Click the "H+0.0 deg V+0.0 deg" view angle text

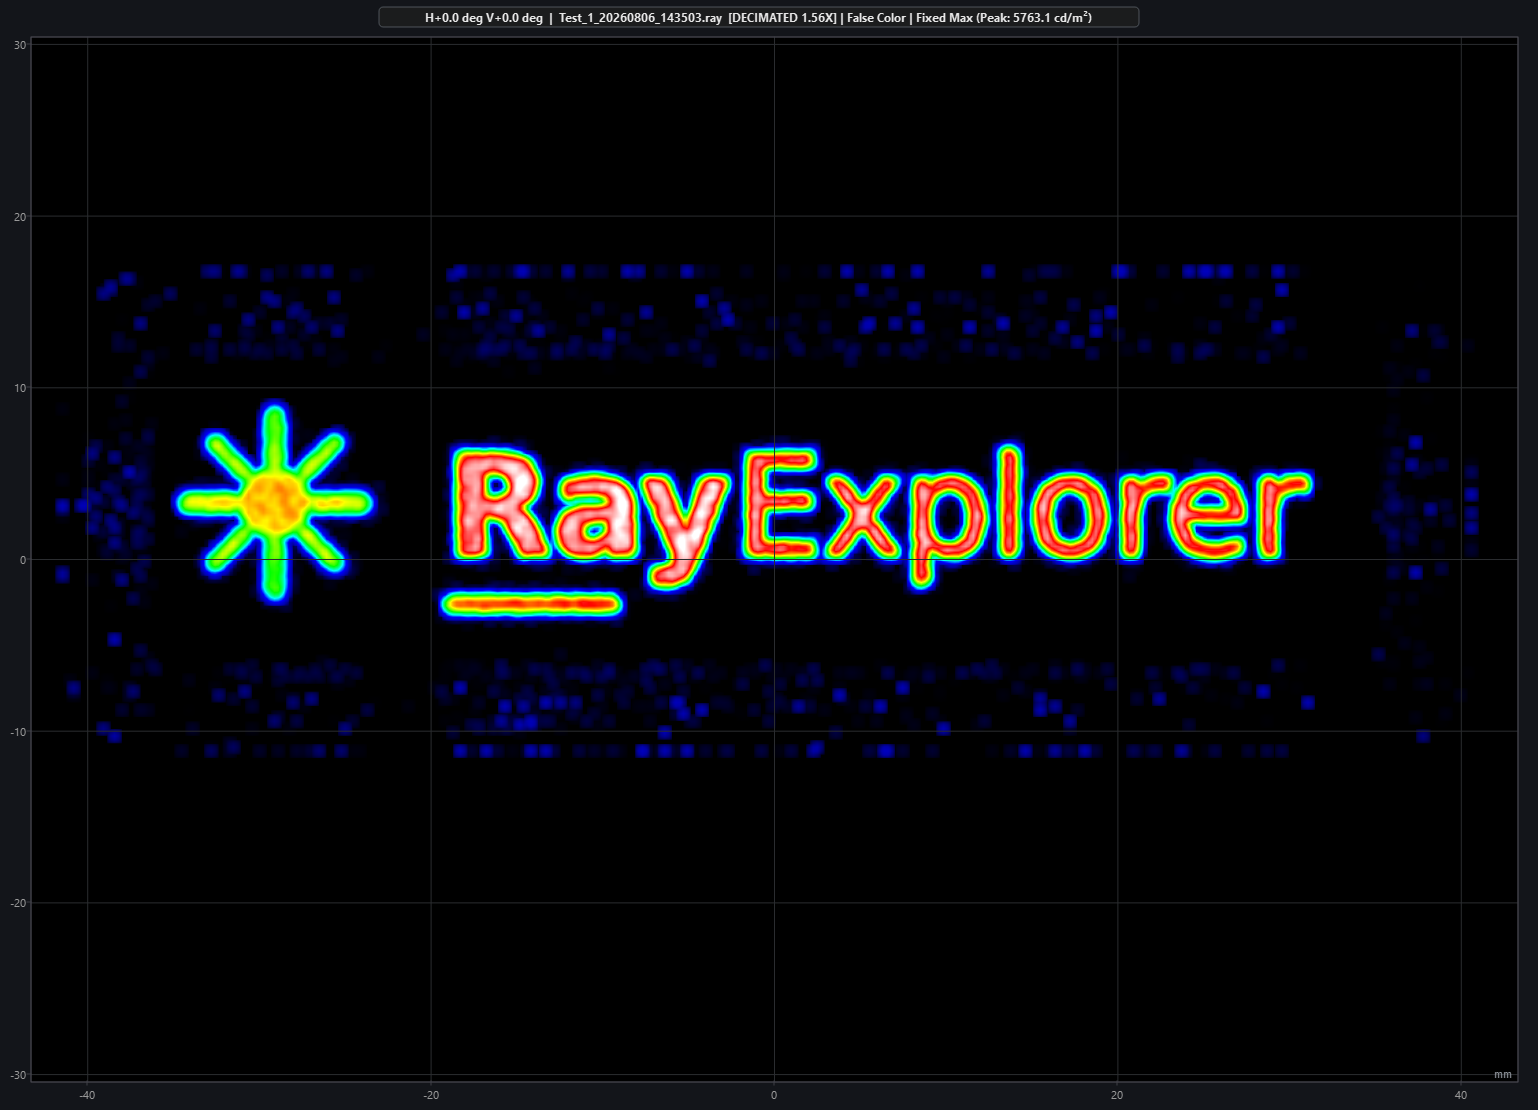pos(484,18)
